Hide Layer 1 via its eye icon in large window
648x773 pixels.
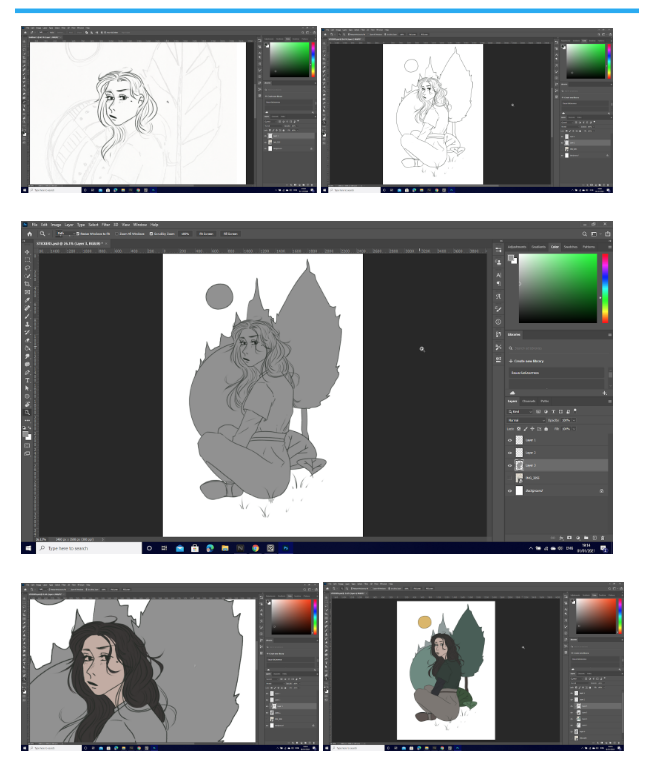coord(510,440)
